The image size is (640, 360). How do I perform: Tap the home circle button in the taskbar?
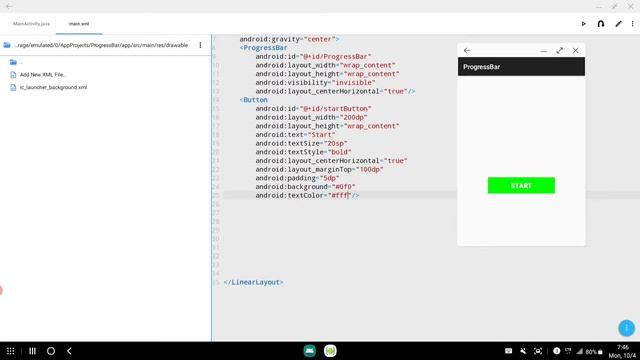point(51,351)
